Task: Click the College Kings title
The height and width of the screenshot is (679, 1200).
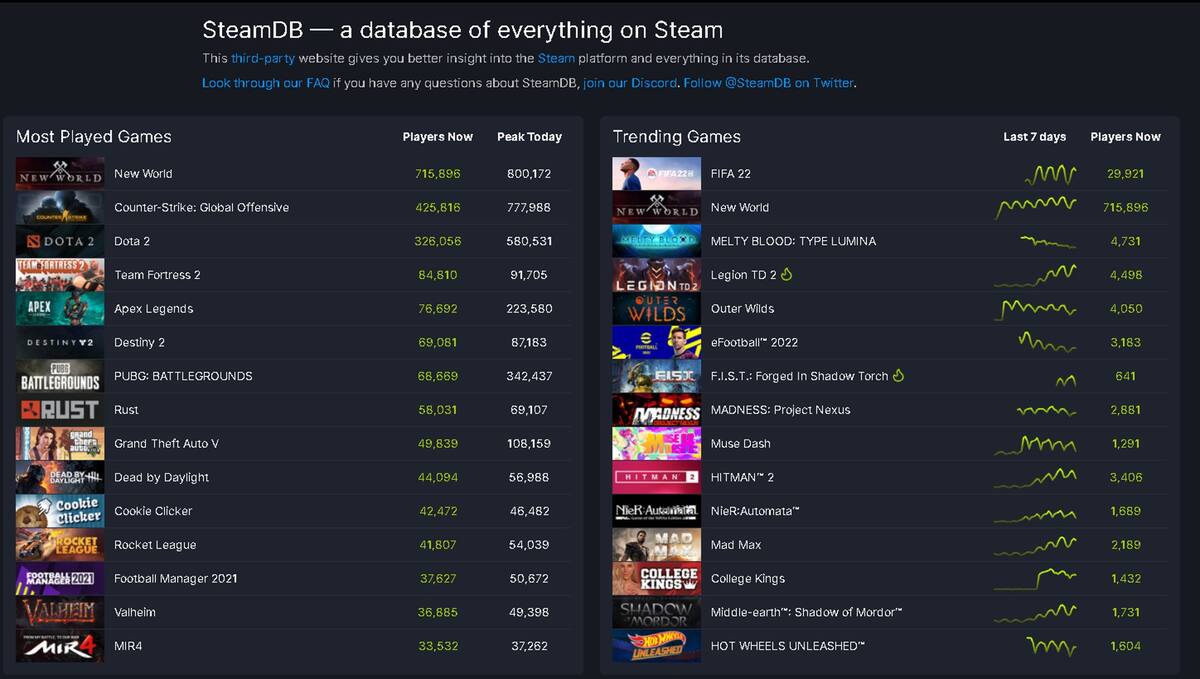Action: pos(748,579)
